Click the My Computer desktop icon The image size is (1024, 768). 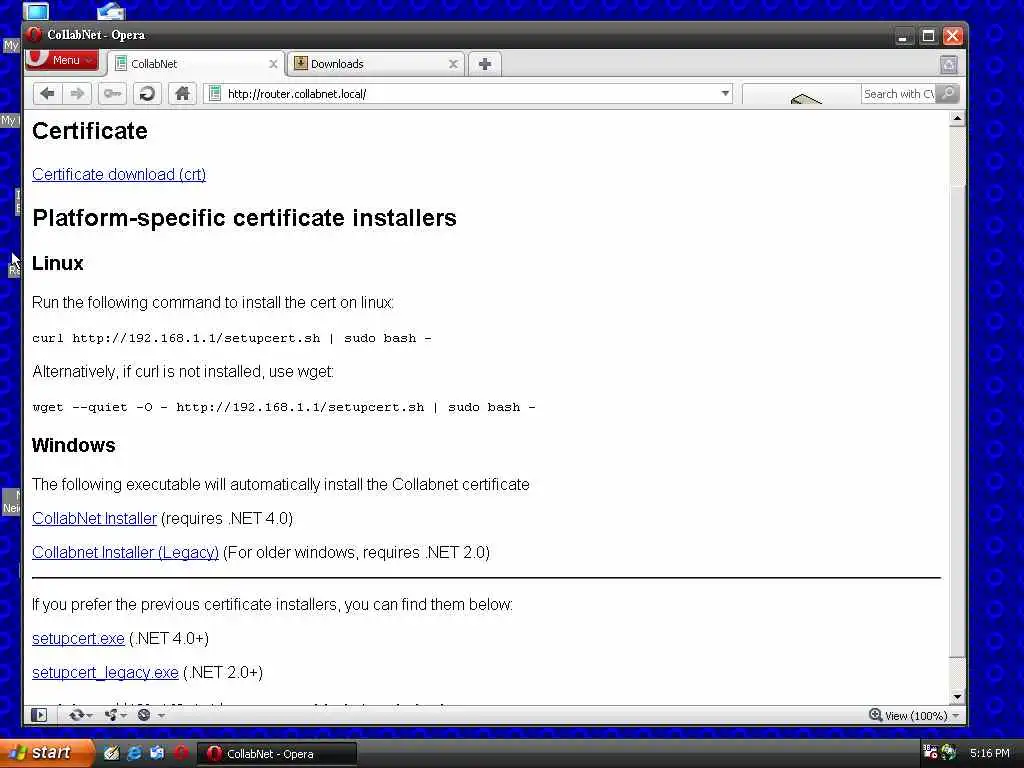click(35, 10)
